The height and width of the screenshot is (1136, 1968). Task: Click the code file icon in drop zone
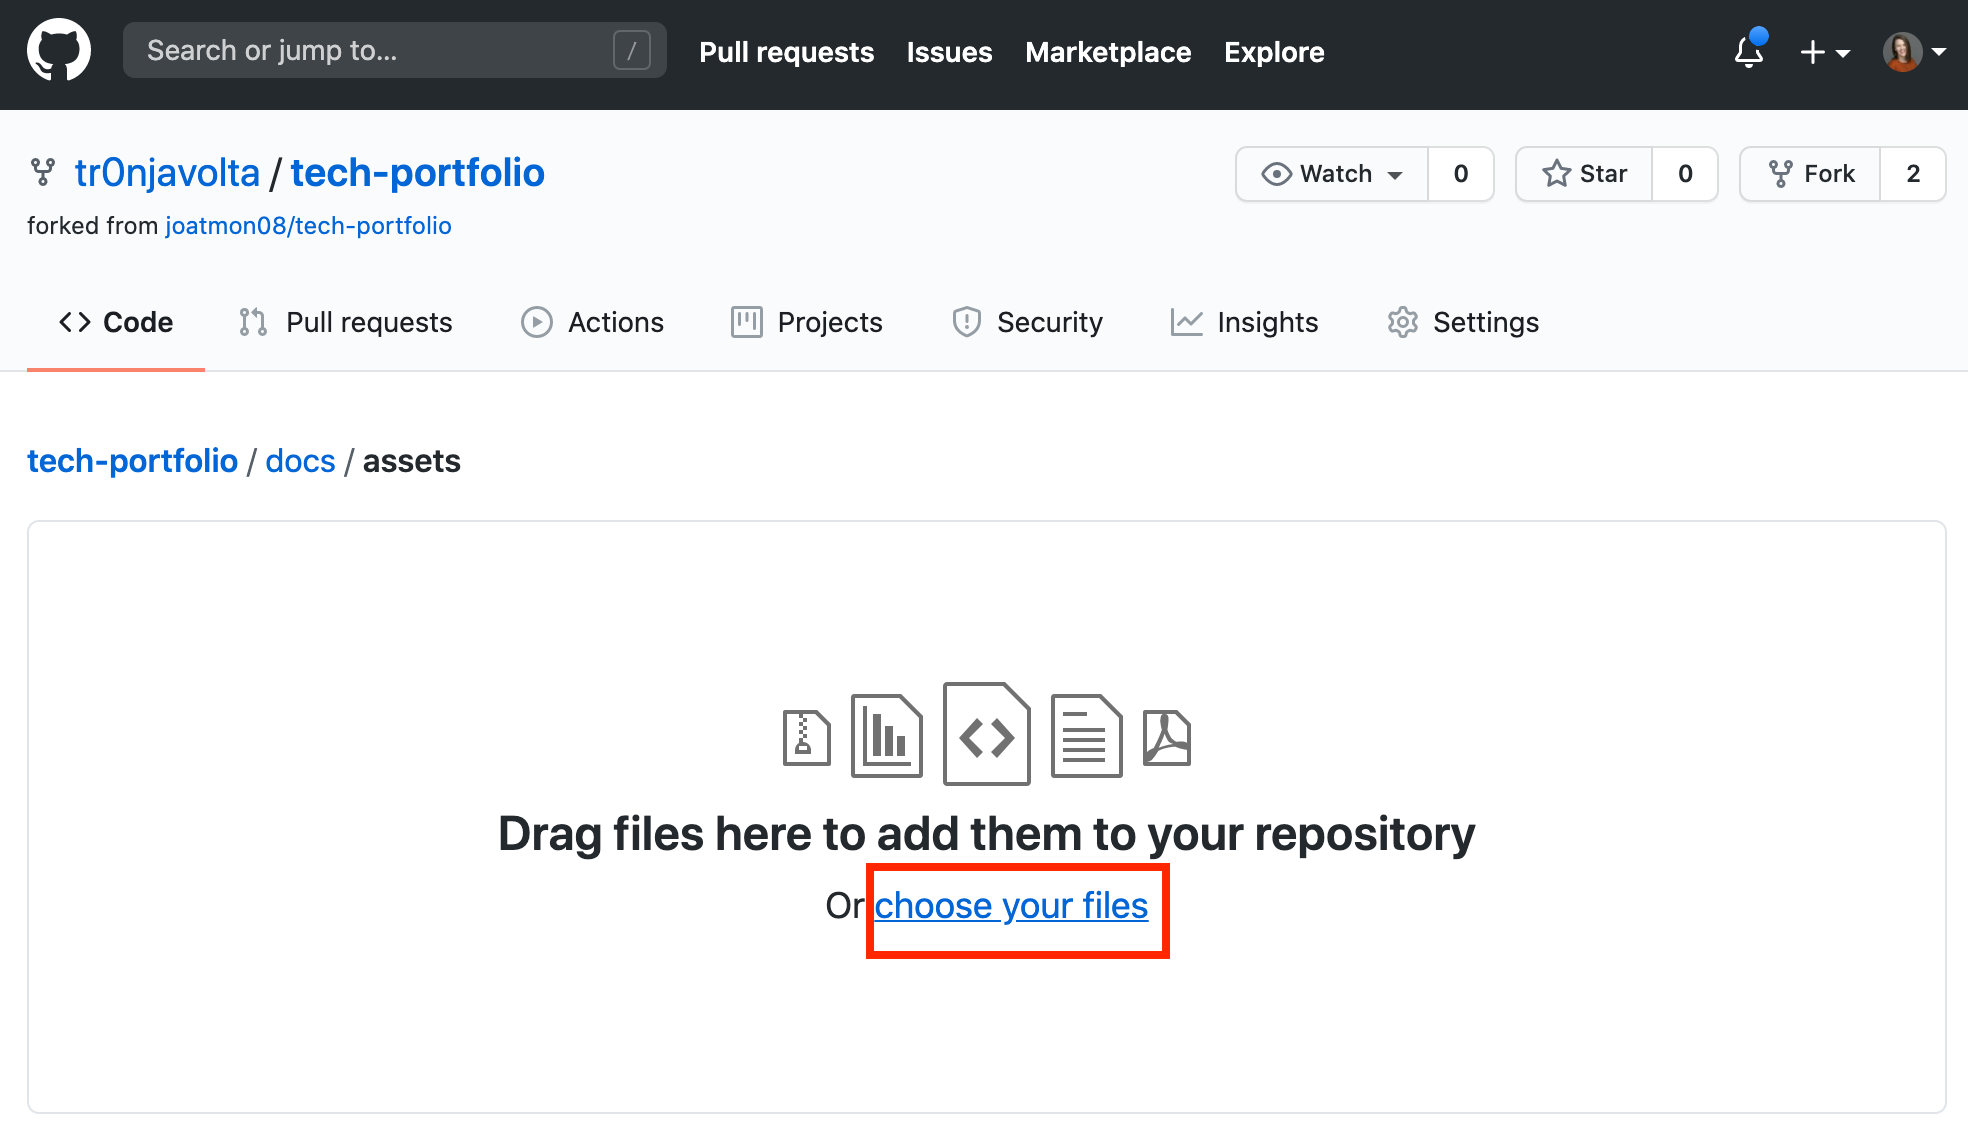pyautogui.click(x=986, y=735)
